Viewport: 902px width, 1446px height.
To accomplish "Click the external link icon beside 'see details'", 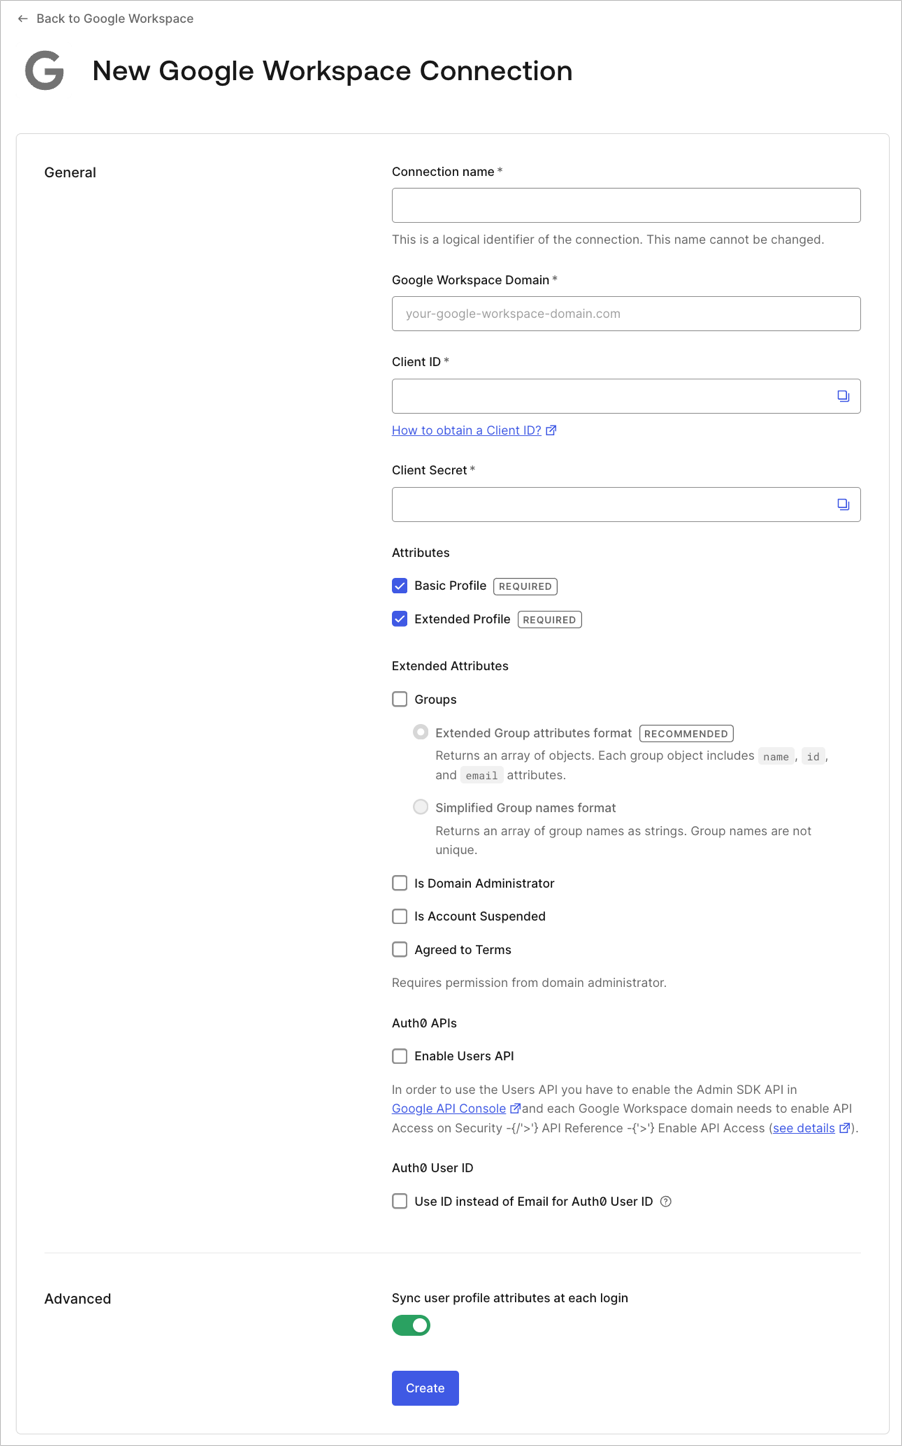I will (845, 1128).
